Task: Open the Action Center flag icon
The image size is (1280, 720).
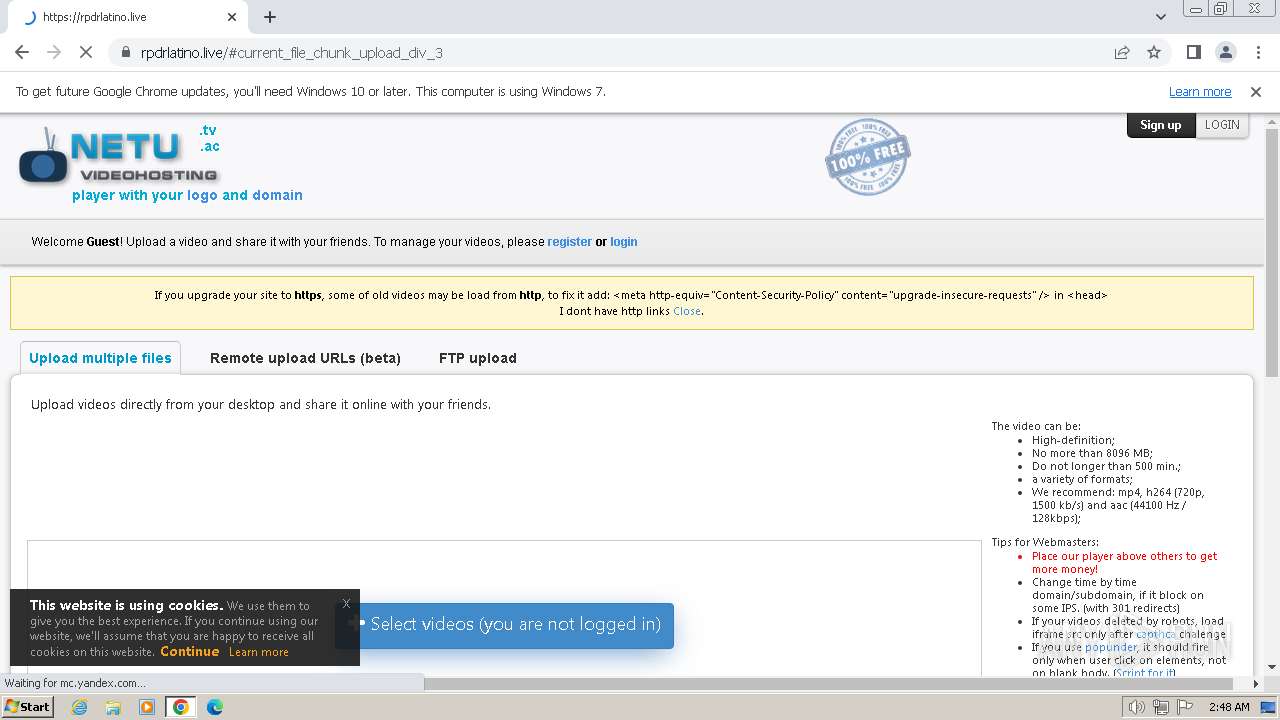Action: click(x=1183, y=707)
